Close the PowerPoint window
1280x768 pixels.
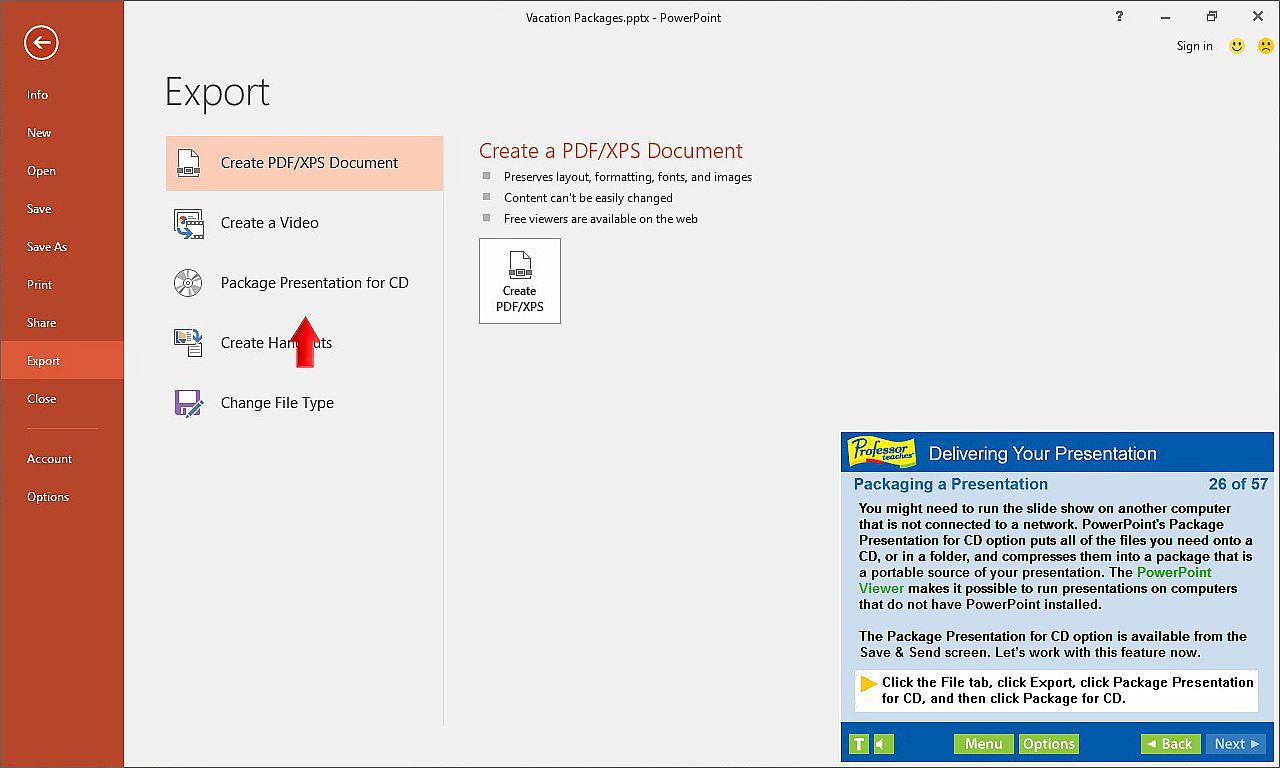[1258, 16]
